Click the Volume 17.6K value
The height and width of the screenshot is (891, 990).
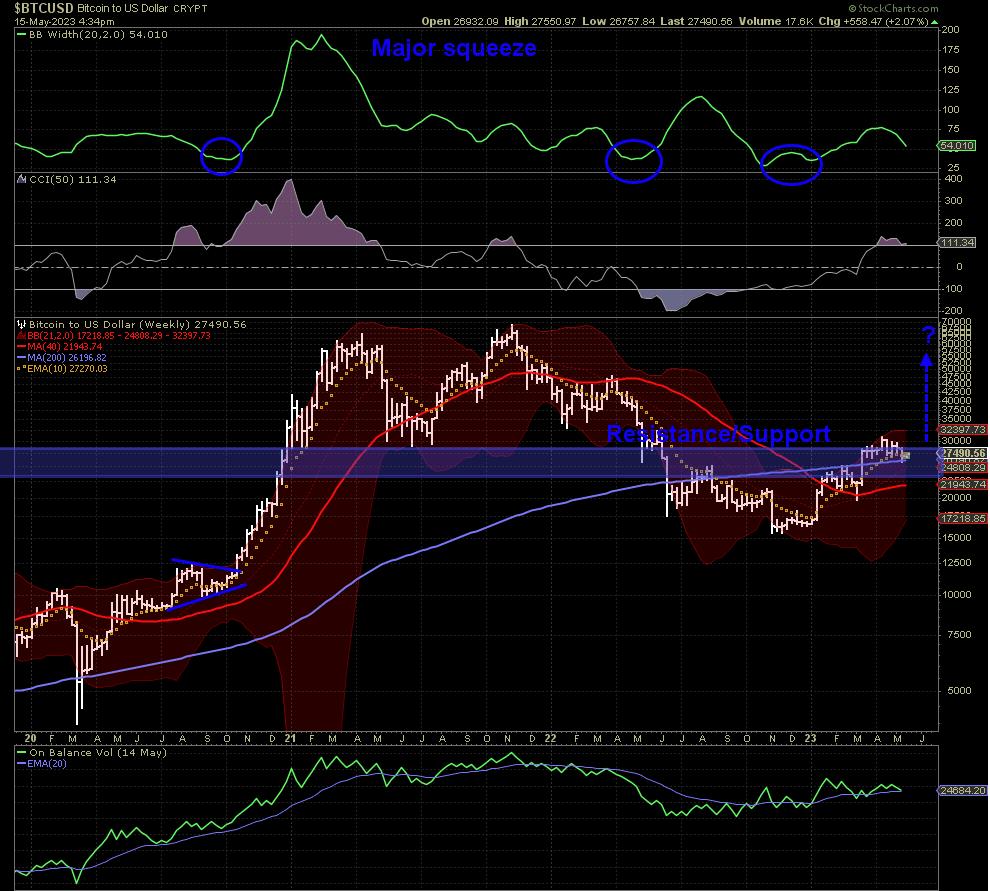click(x=776, y=21)
